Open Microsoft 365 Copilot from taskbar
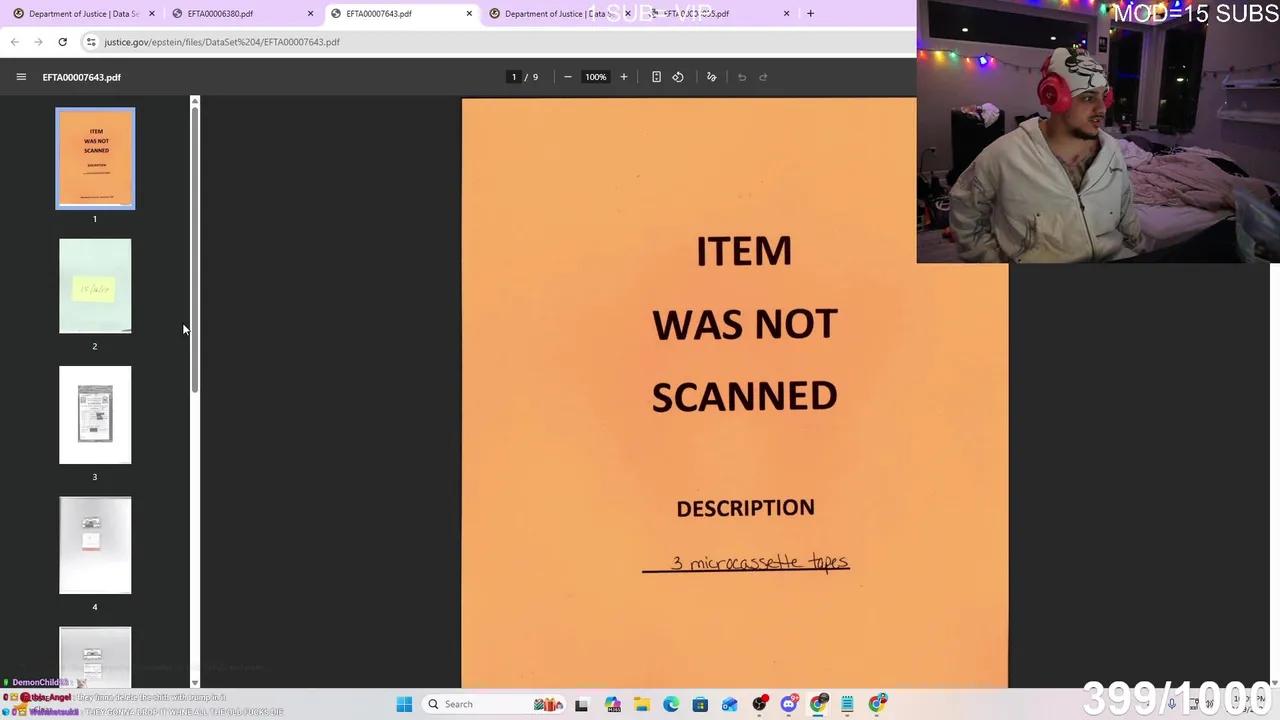 [x=613, y=704]
